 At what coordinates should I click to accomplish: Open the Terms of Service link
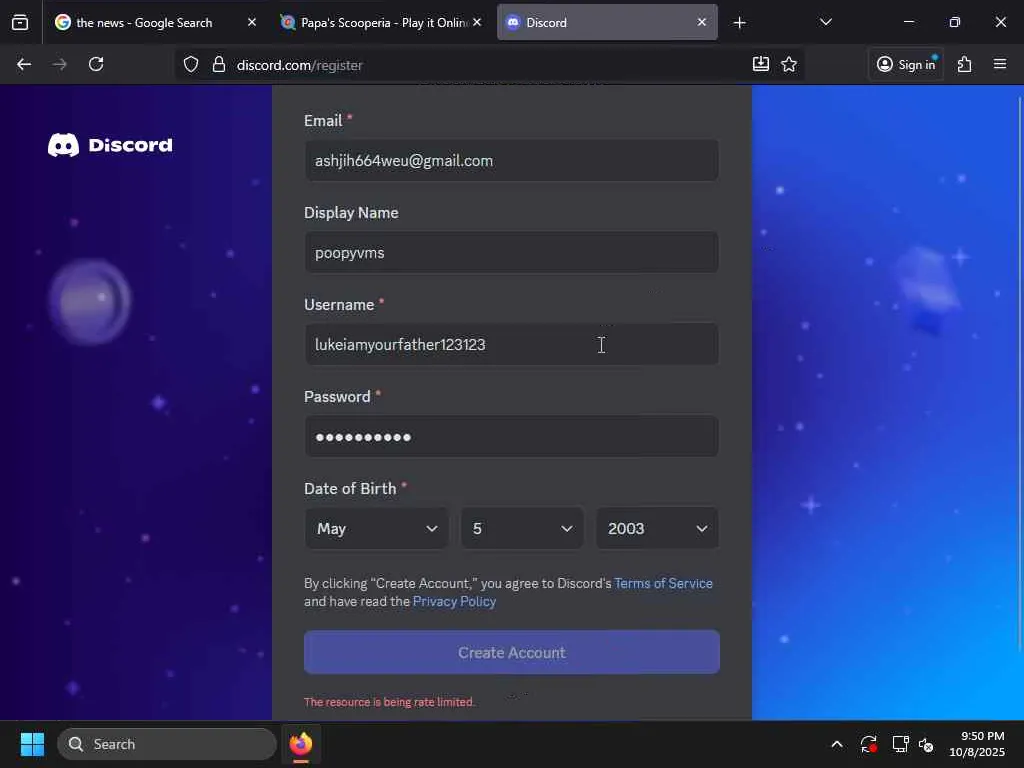[x=663, y=583]
